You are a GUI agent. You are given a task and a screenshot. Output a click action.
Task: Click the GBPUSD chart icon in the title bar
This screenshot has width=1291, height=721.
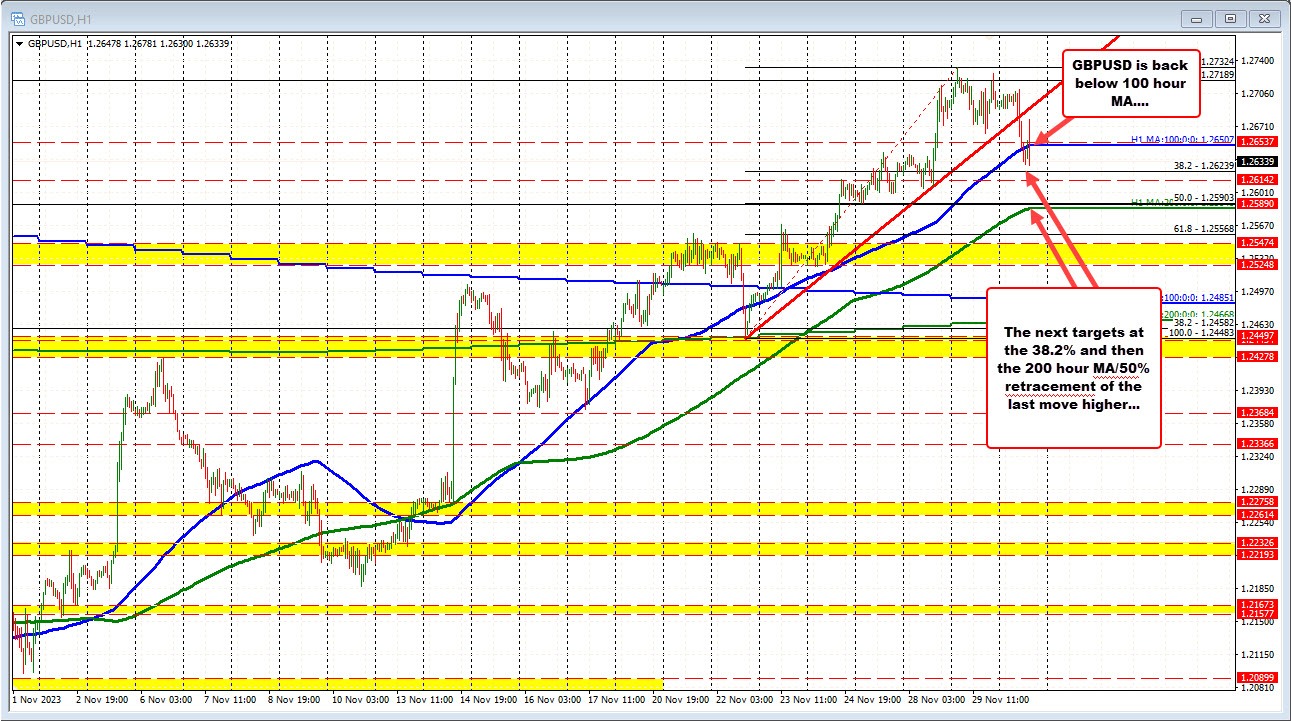20,17
